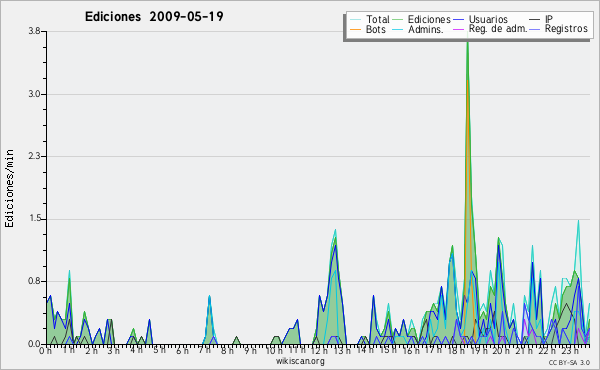This screenshot has width=600, height=370.
Task: Click the 0.0 y-axis value
Action: pos(35,344)
